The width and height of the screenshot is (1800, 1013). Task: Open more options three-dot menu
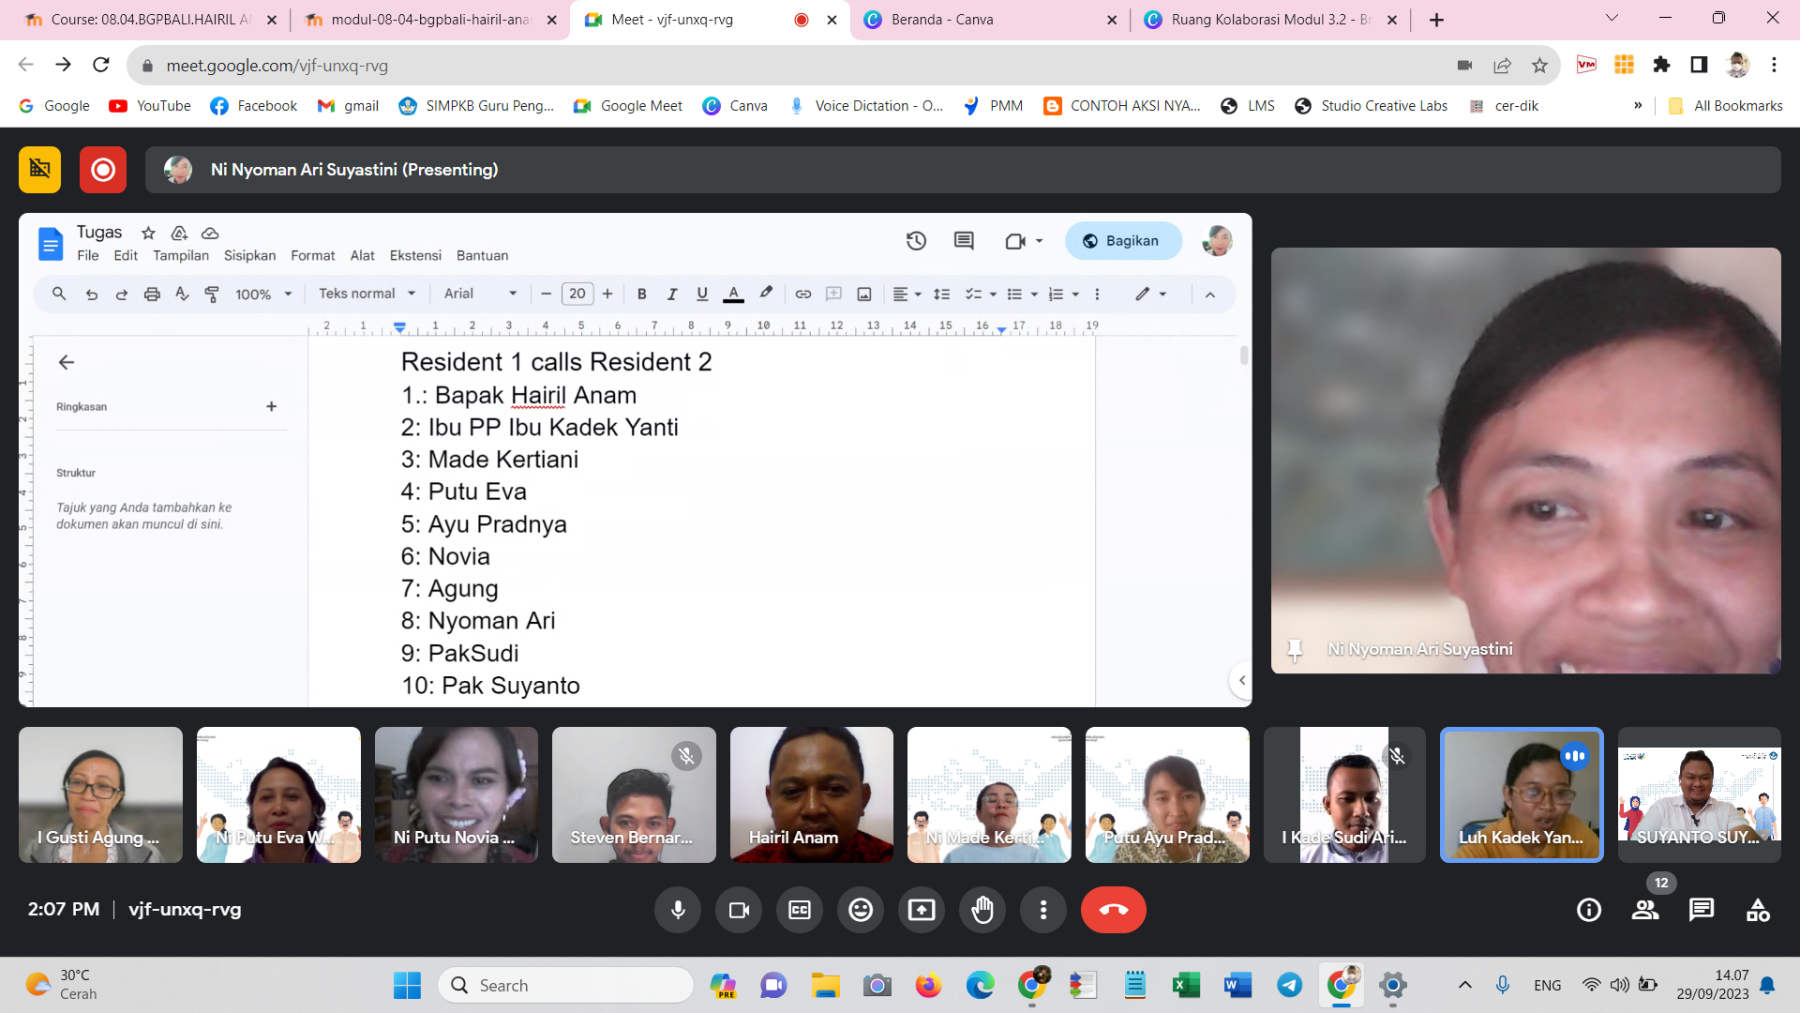[x=1043, y=909]
